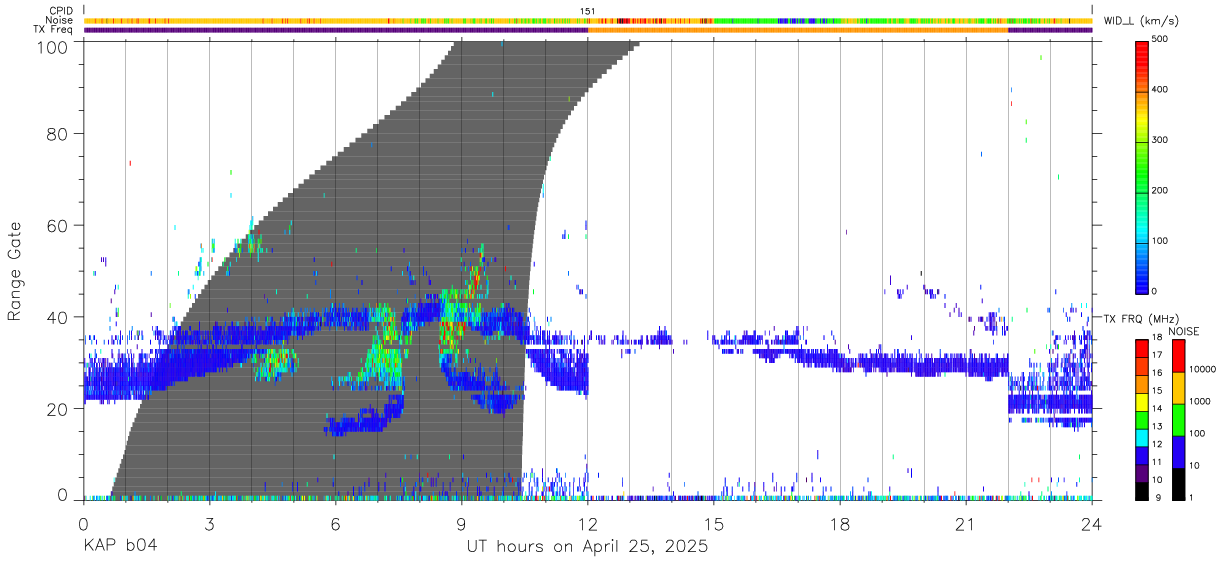Click the noise level color legend bar

(x=1177, y=419)
